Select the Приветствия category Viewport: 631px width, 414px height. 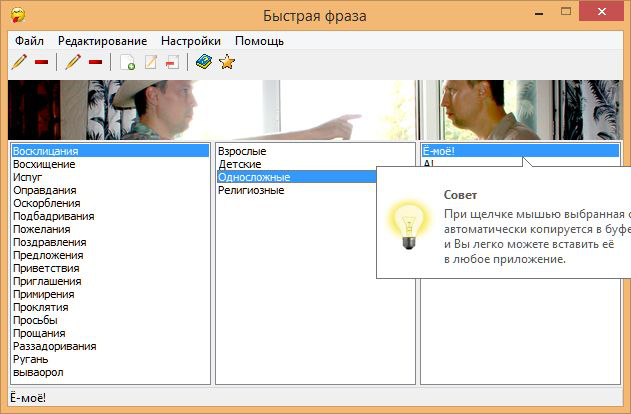(111, 268)
